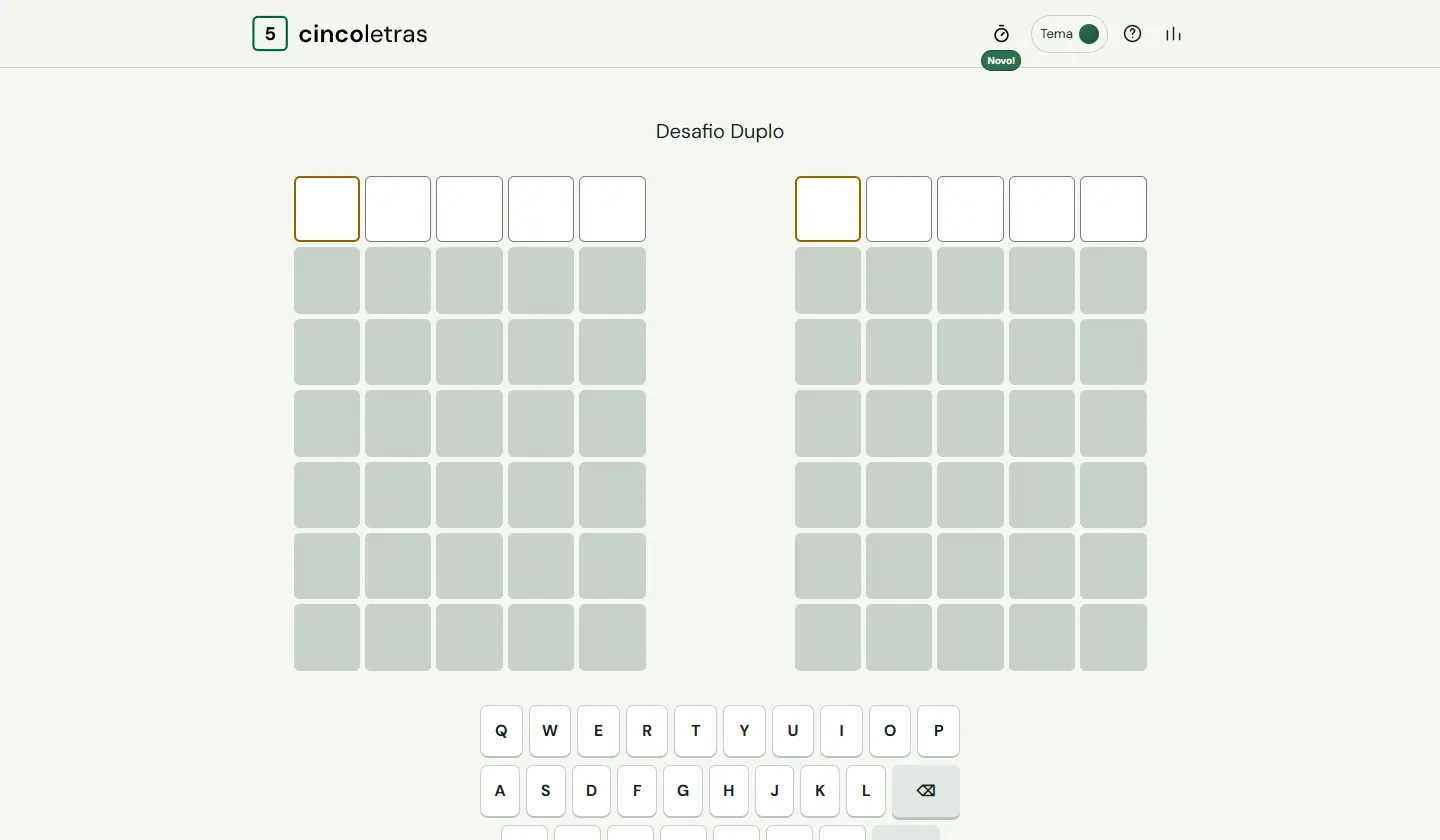Select first highlighted cell of left board
The image size is (1440, 840).
click(327, 209)
